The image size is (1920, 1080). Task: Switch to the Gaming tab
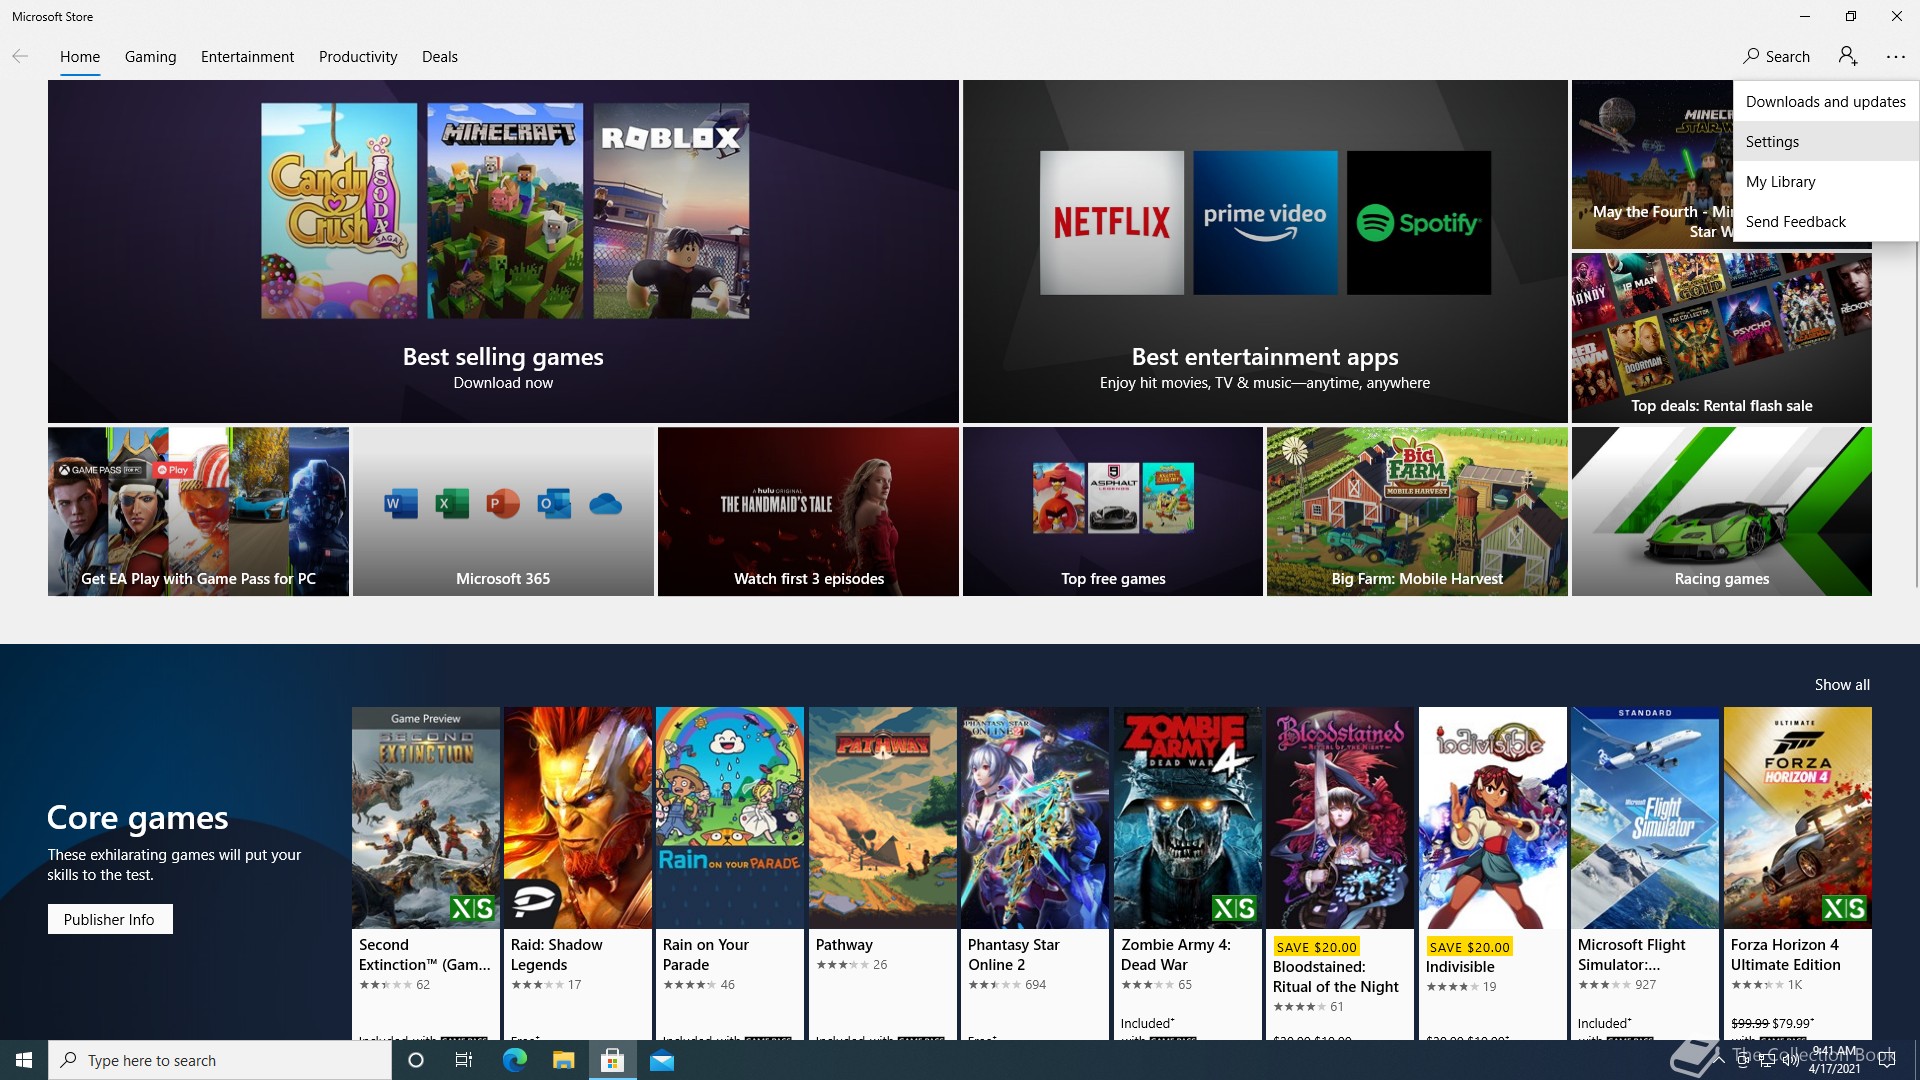[150, 57]
